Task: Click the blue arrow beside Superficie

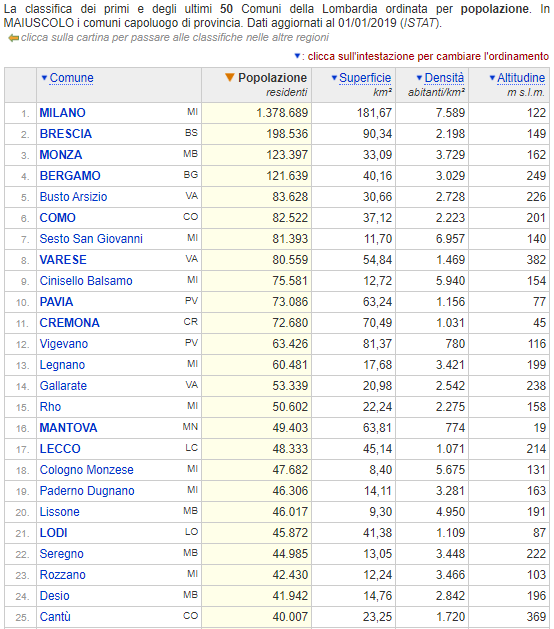Action: tap(334, 77)
